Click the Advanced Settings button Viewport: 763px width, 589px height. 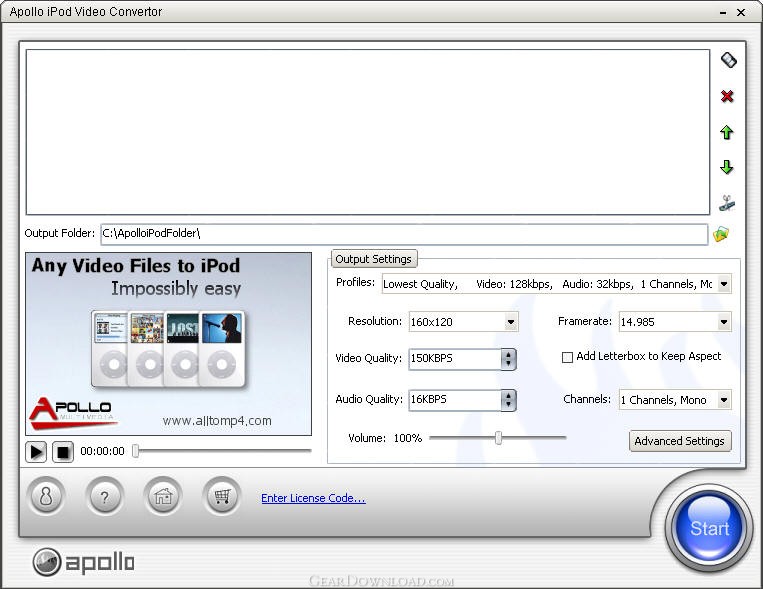click(x=680, y=441)
